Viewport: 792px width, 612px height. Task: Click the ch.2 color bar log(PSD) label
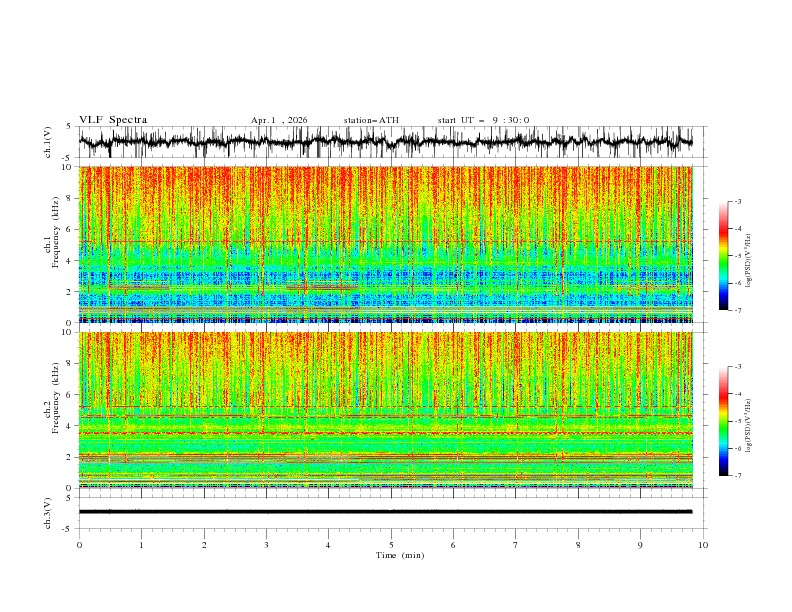pos(748,426)
